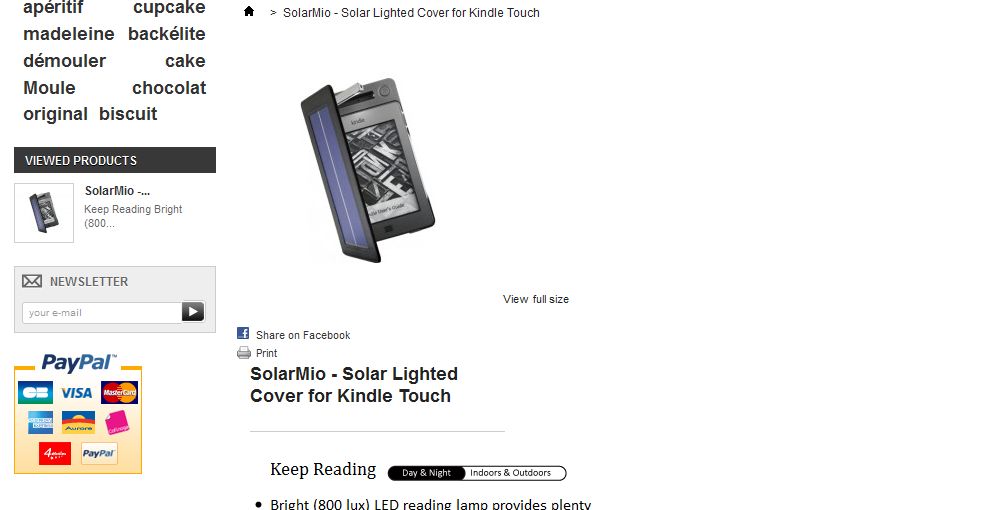Click the printer icon

tap(243, 352)
